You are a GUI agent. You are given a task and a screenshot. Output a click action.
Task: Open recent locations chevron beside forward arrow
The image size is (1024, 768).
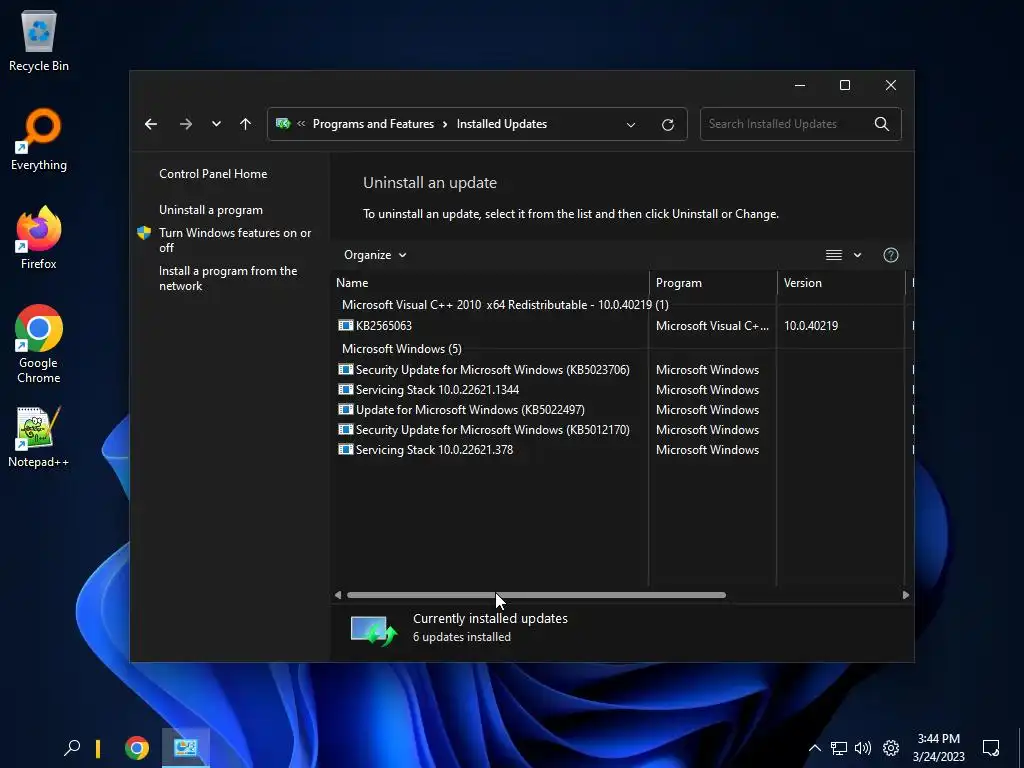[x=216, y=124]
